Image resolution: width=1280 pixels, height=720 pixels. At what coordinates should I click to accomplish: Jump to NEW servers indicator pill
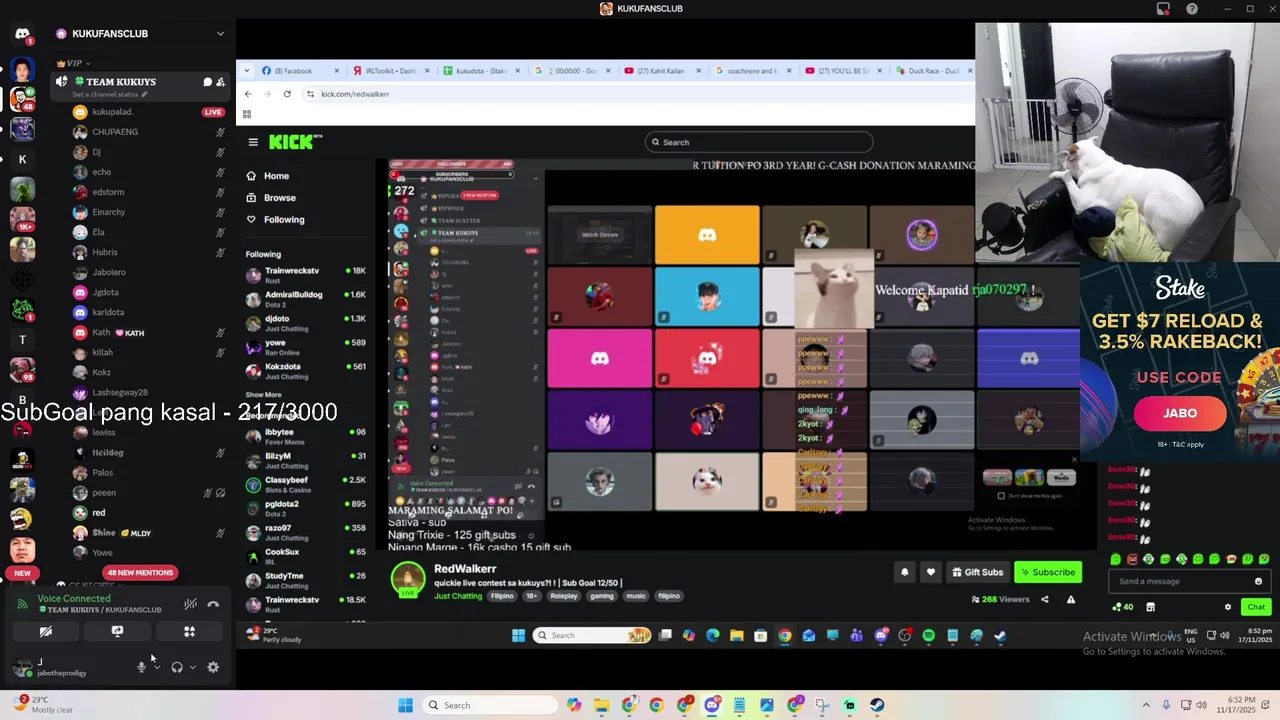click(22, 573)
